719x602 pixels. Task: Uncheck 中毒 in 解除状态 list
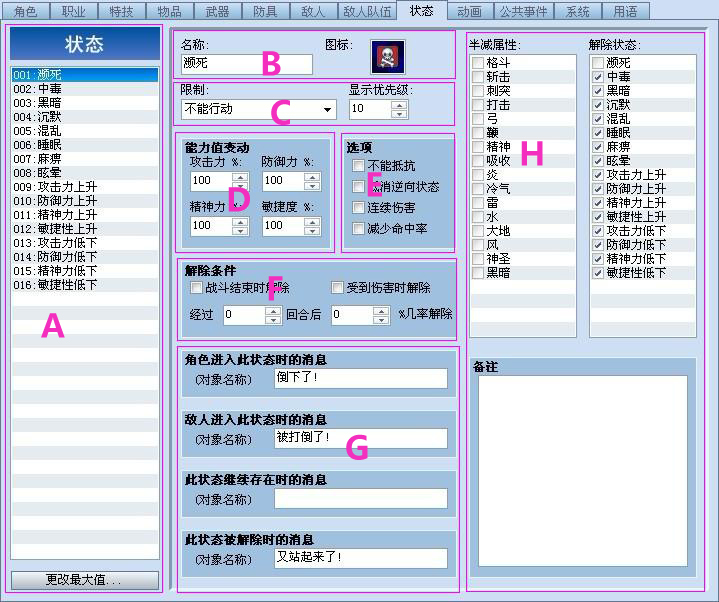598,77
